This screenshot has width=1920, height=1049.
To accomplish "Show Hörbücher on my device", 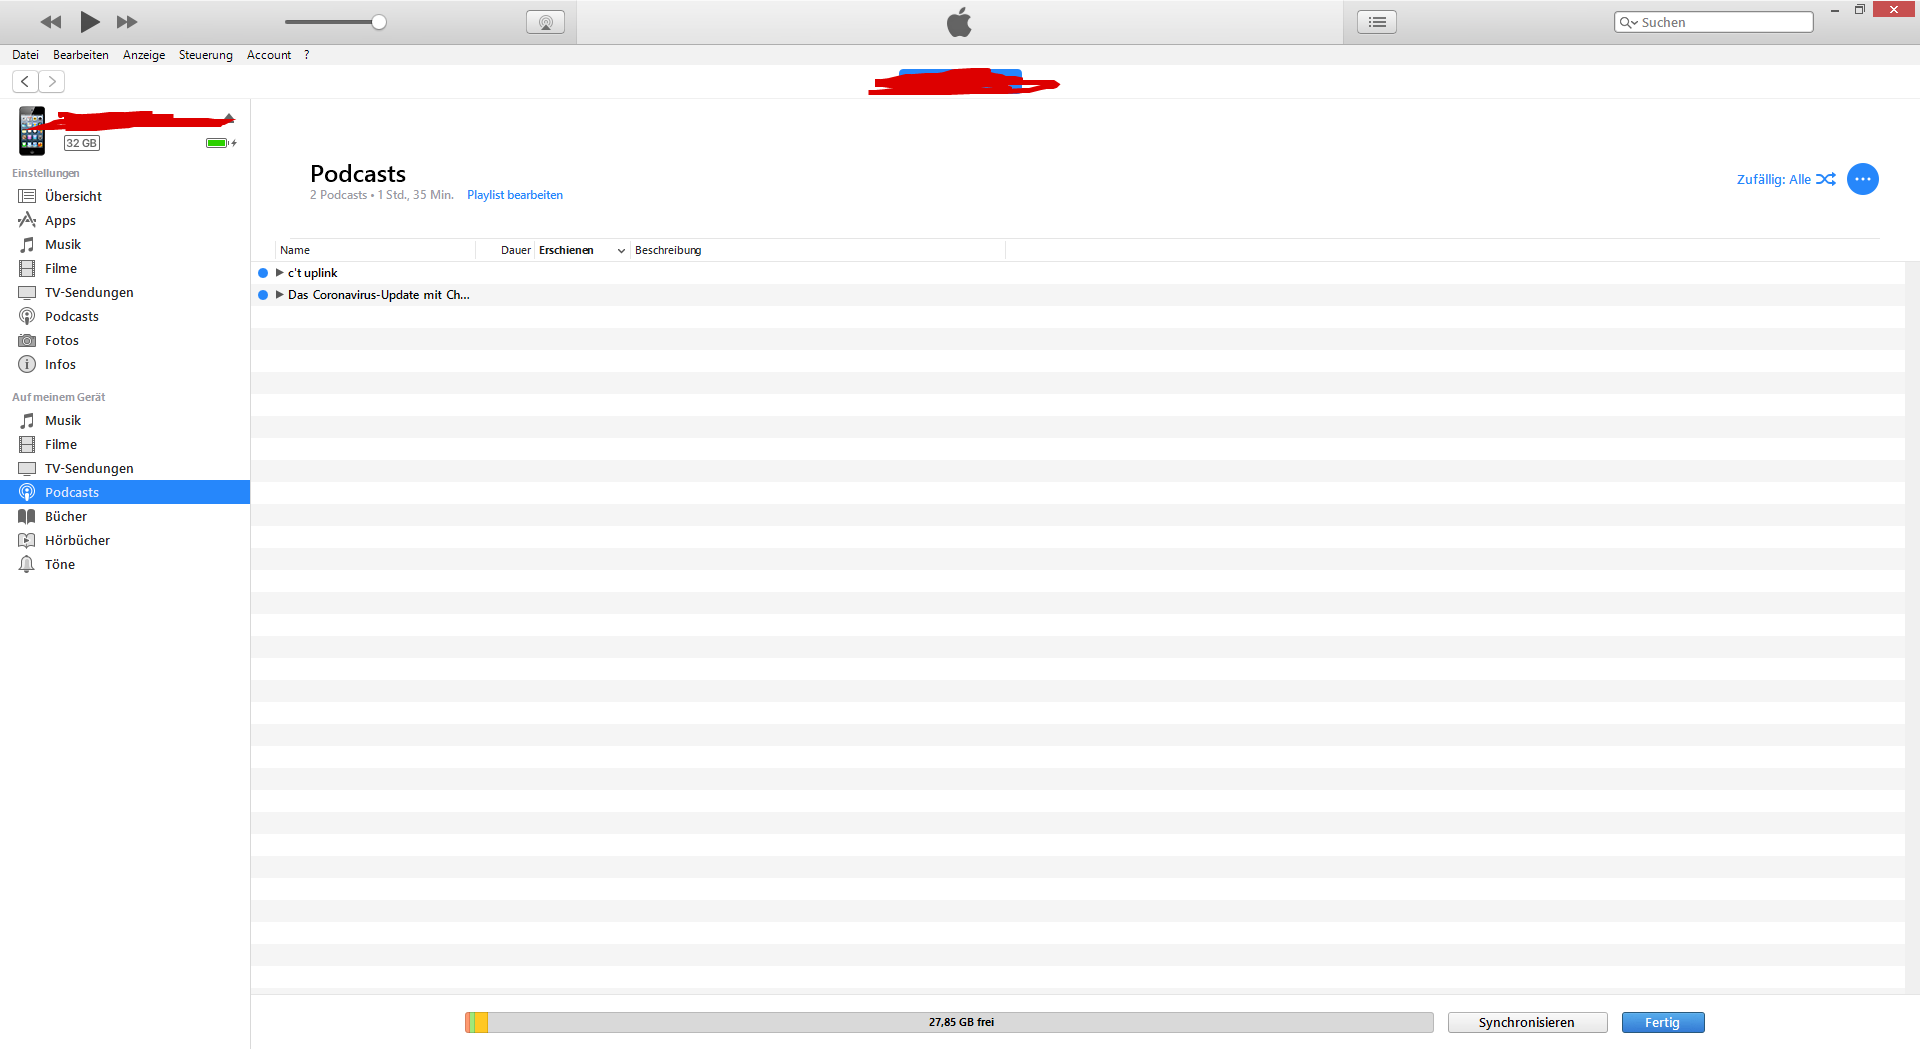I will pyautogui.click(x=125, y=540).
